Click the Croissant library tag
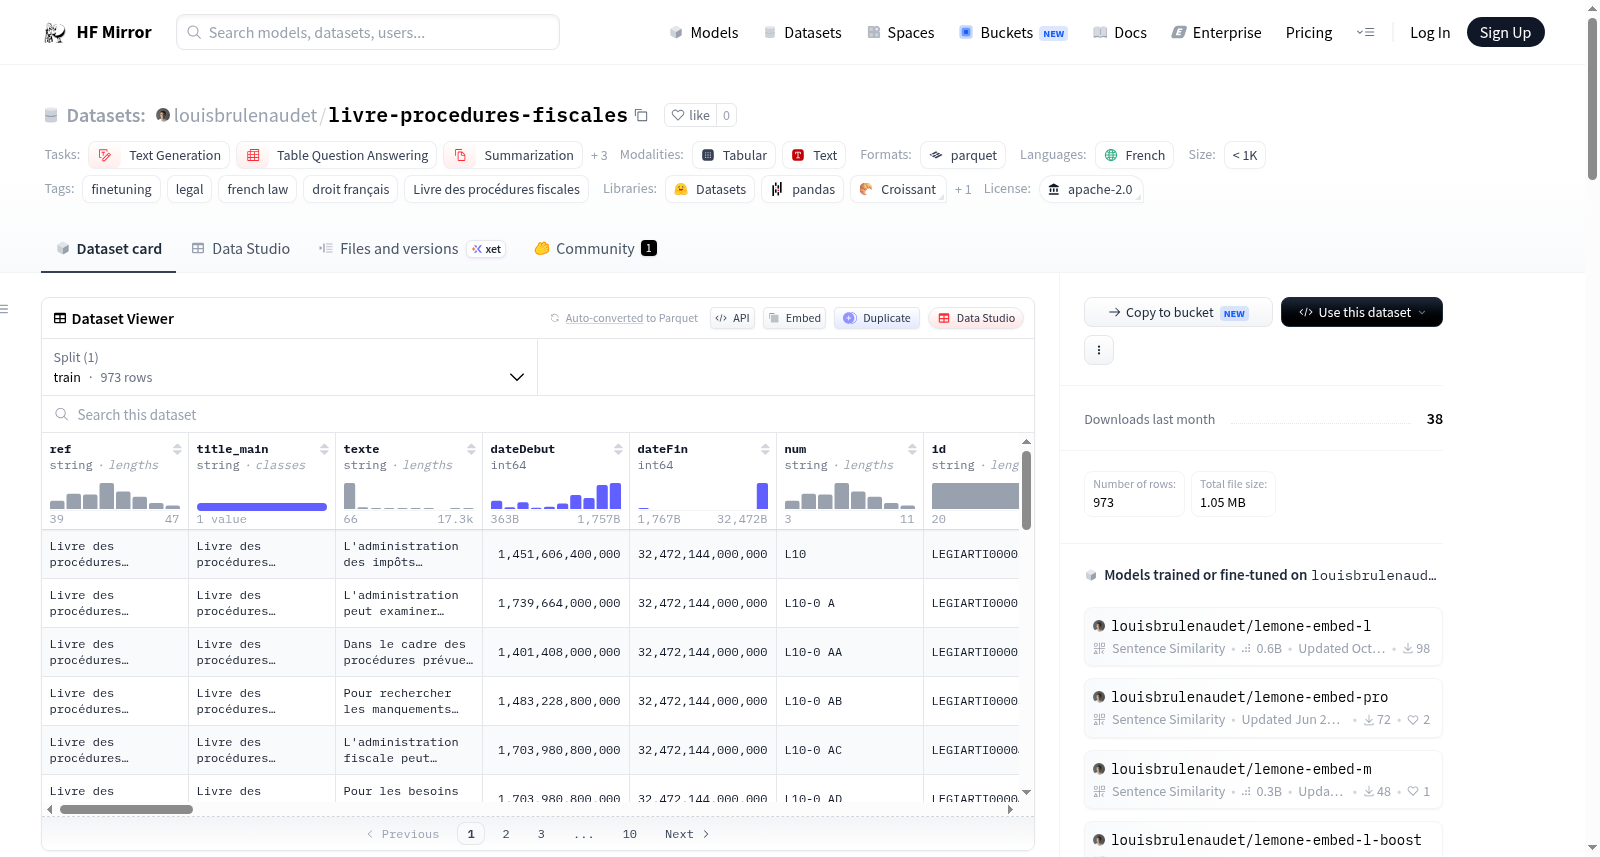The width and height of the screenshot is (1600, 857). pyautogui.click(x=898, y=189)
